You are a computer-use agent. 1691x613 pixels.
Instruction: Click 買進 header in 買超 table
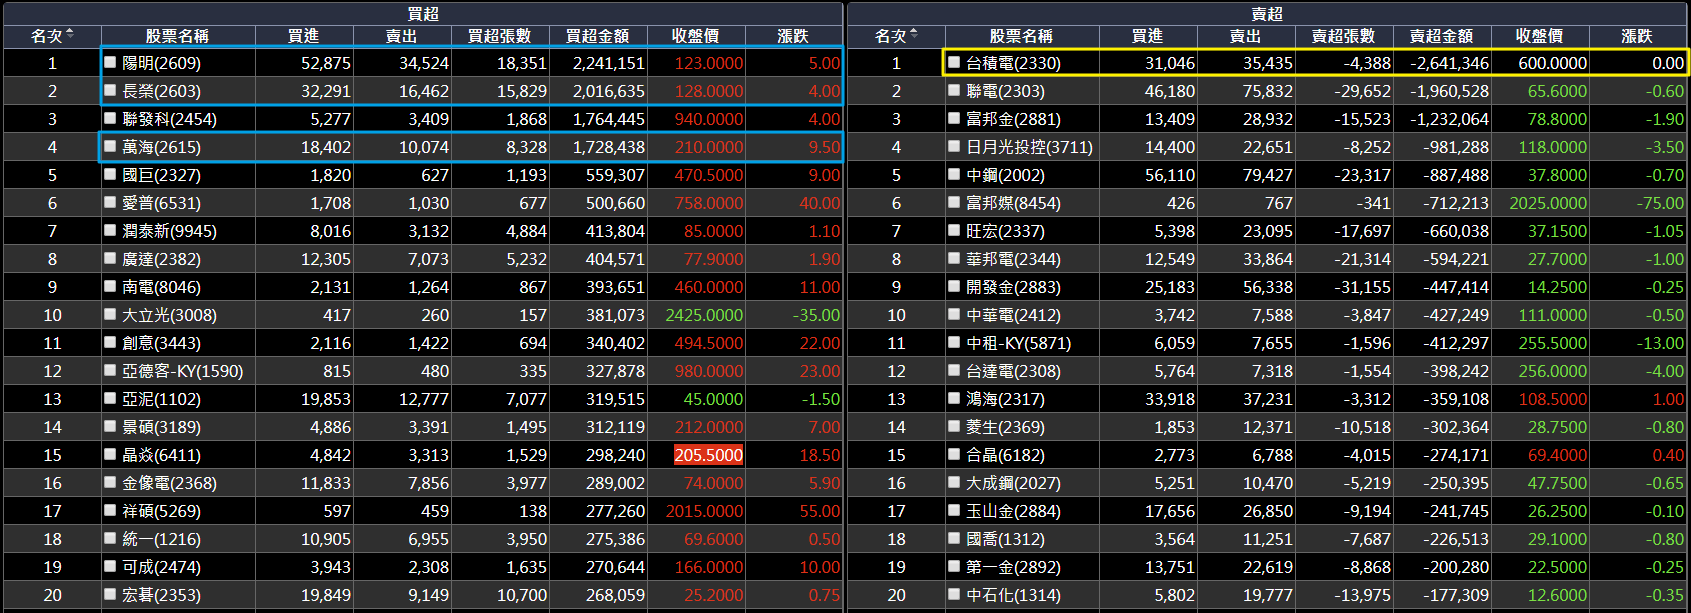(x=304, y=36)
